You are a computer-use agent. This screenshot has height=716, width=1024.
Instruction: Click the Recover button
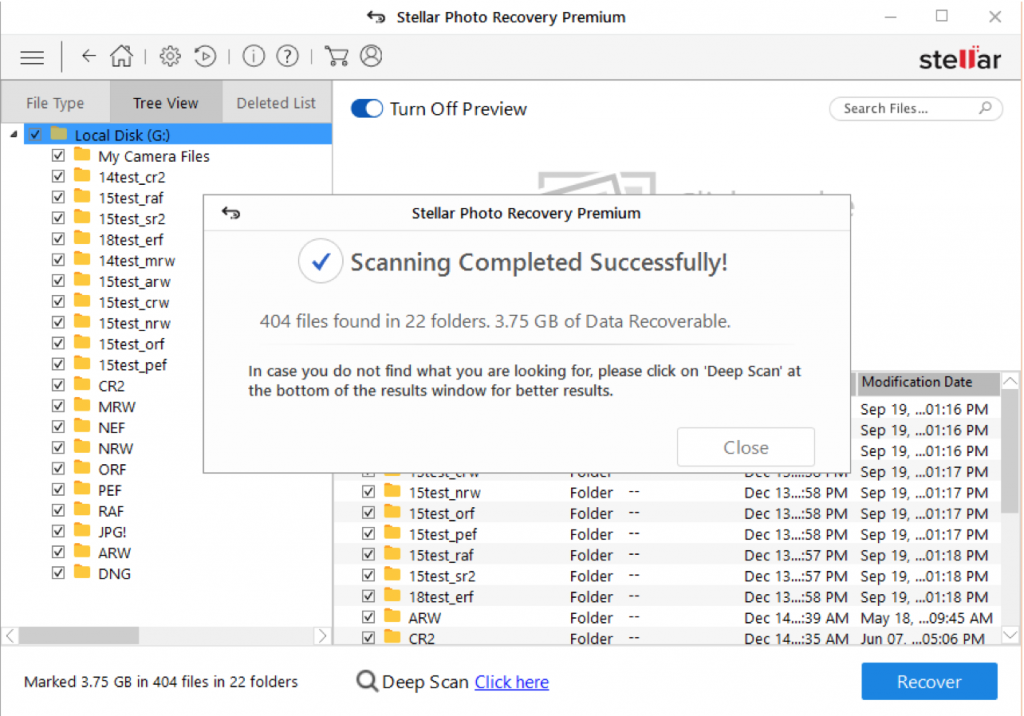click(929, 681)
